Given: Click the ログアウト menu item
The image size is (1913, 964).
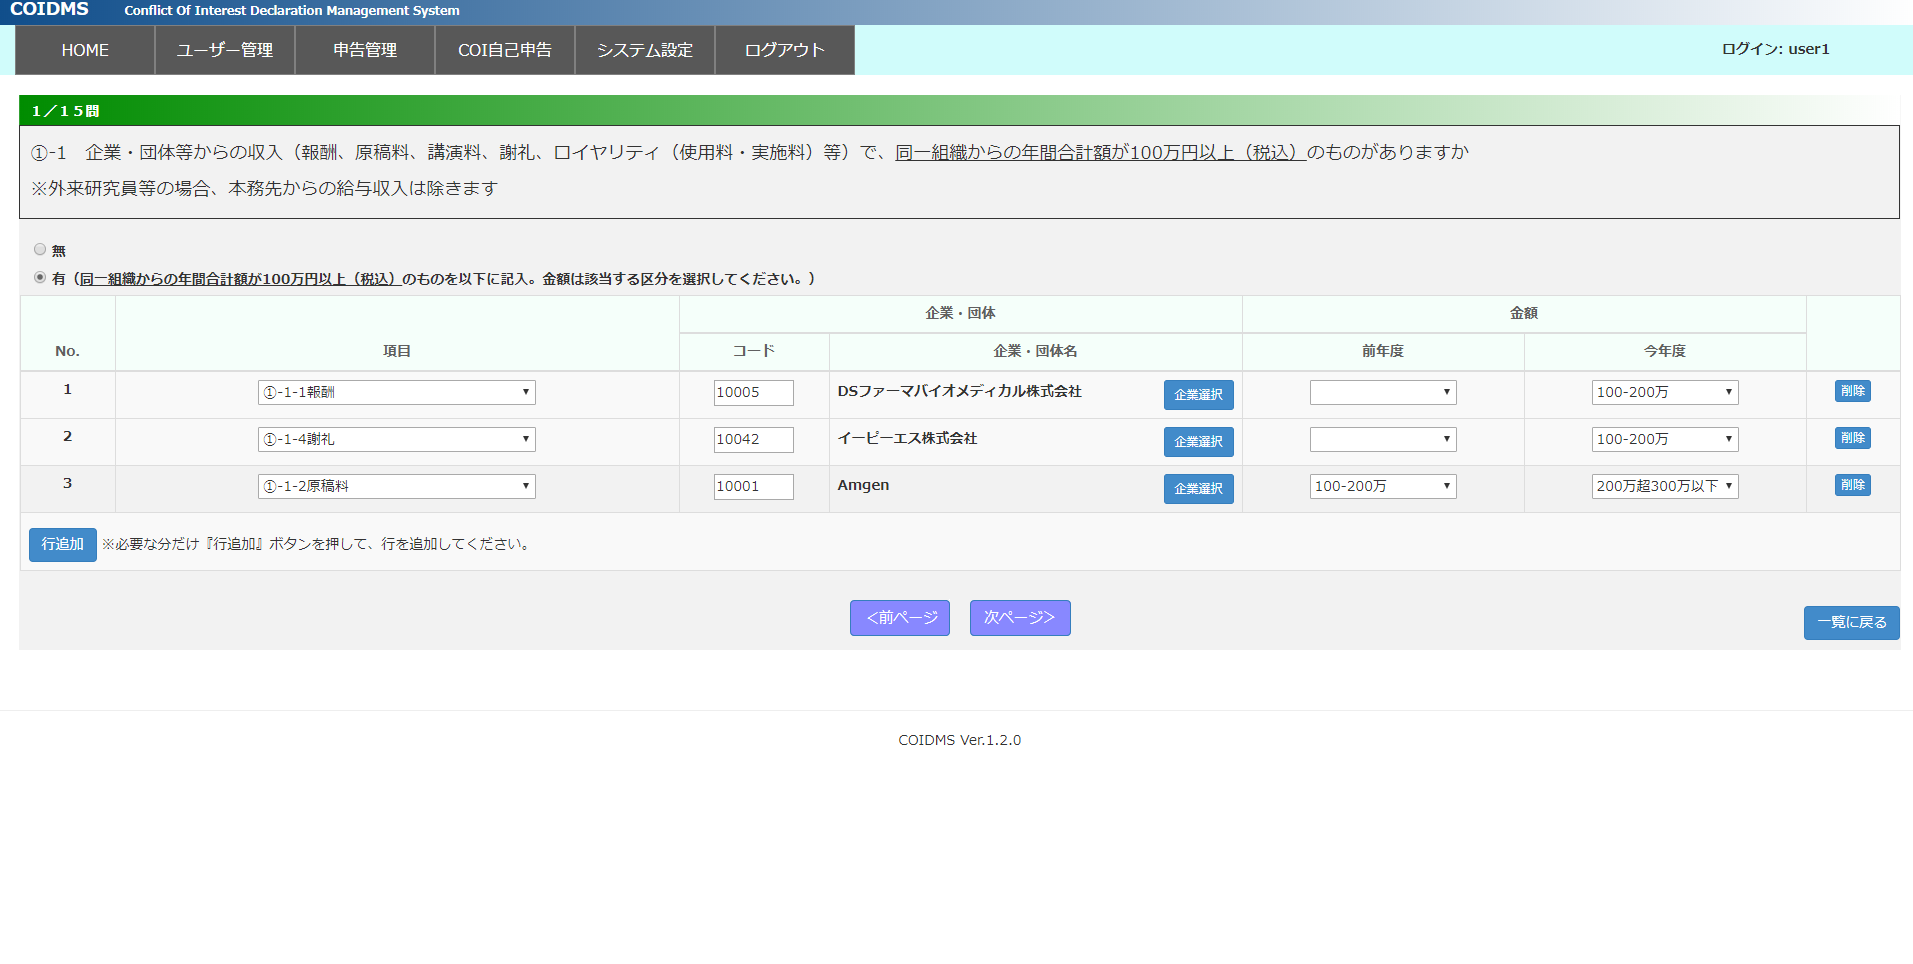Looking at the screenshot, I should [x=785, y=50].
